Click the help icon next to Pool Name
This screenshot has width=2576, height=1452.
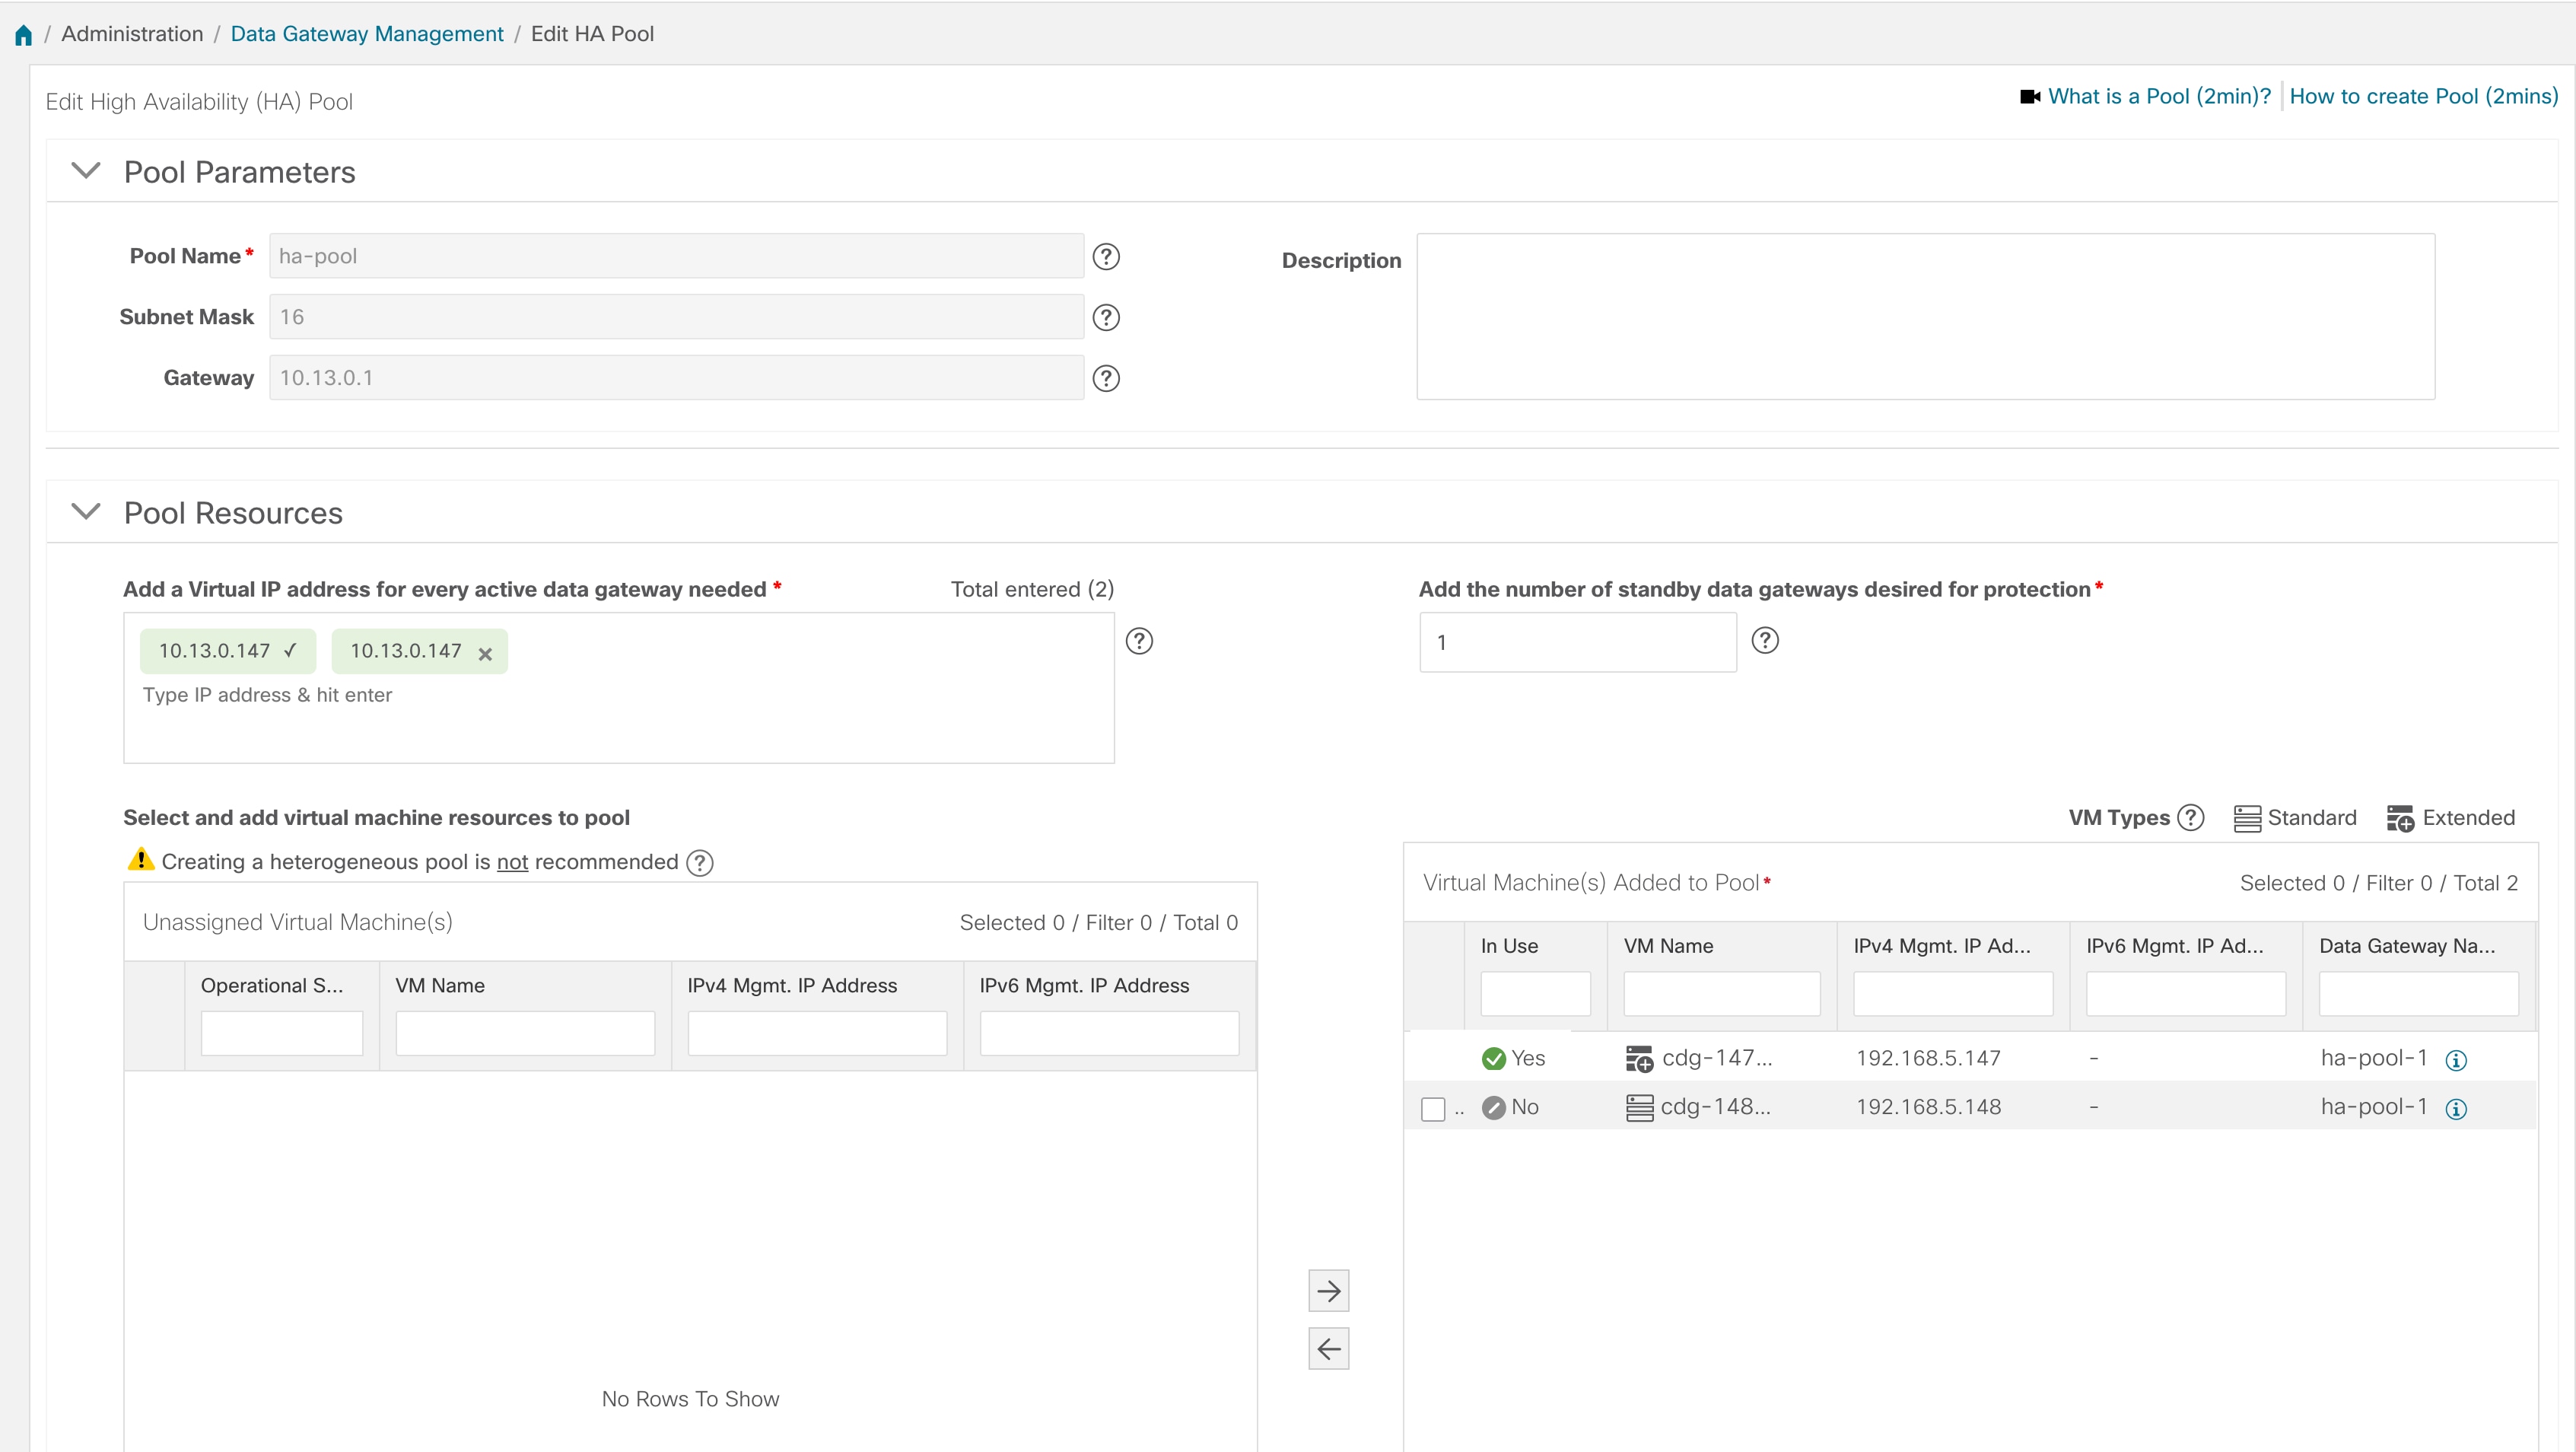(x=1106, y=256)
